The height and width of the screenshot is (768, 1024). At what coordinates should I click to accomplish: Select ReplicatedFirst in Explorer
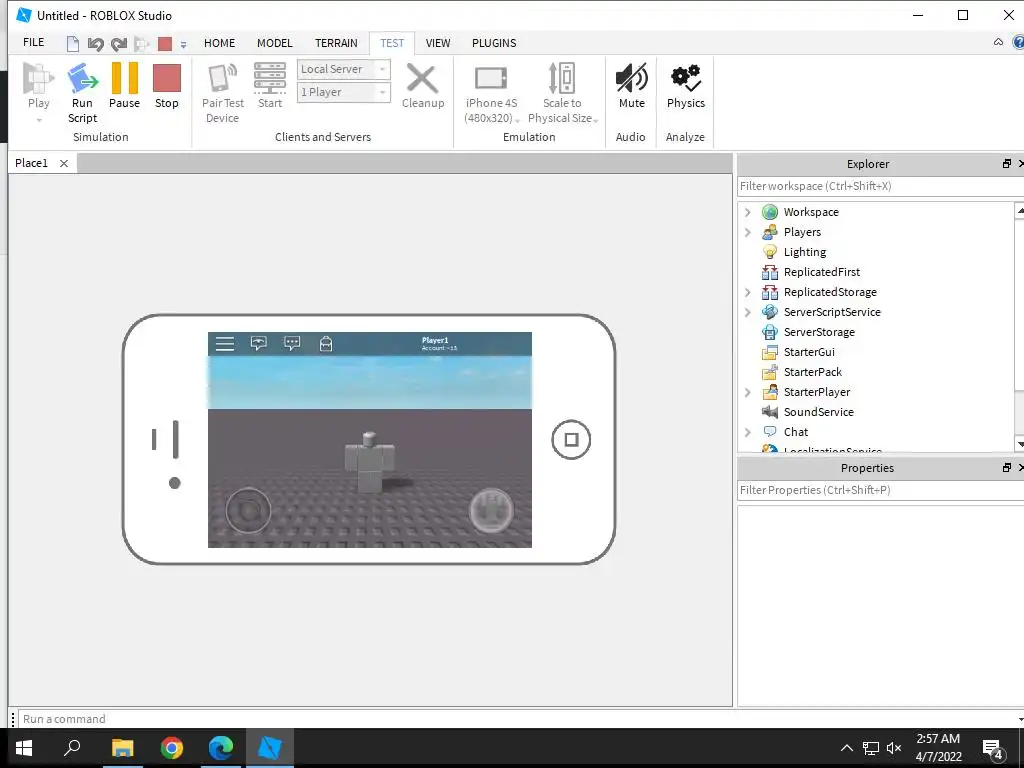[x=822, y=272]
